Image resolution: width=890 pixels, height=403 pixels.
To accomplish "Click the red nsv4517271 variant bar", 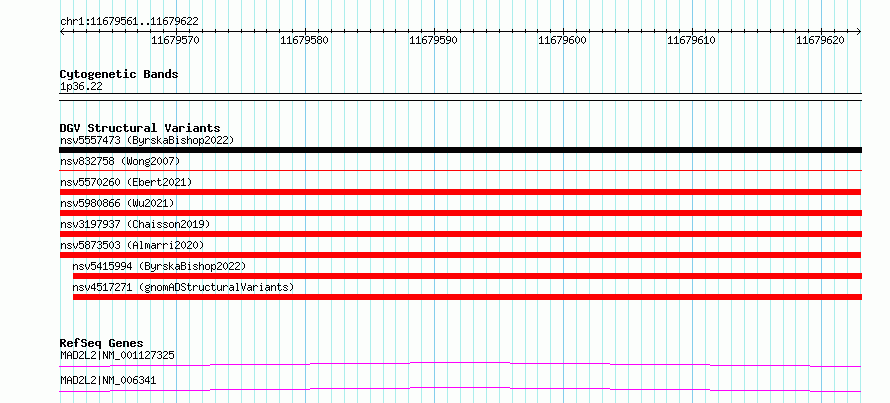I will click(467, 297).
